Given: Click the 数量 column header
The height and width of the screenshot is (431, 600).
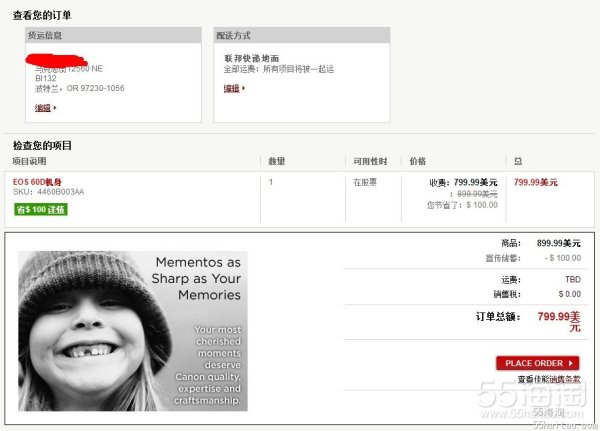Looking at the screenshot, I should pos(277,161).
